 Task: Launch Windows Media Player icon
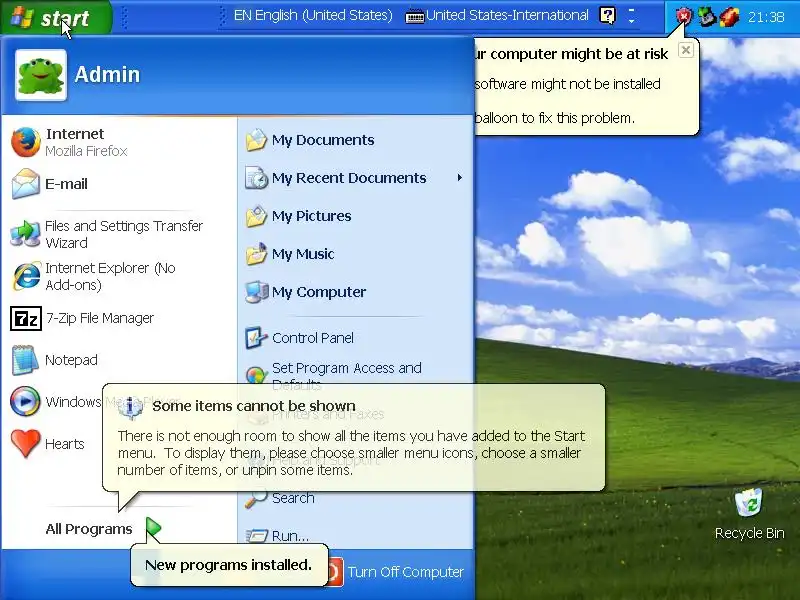pos(26,402)
